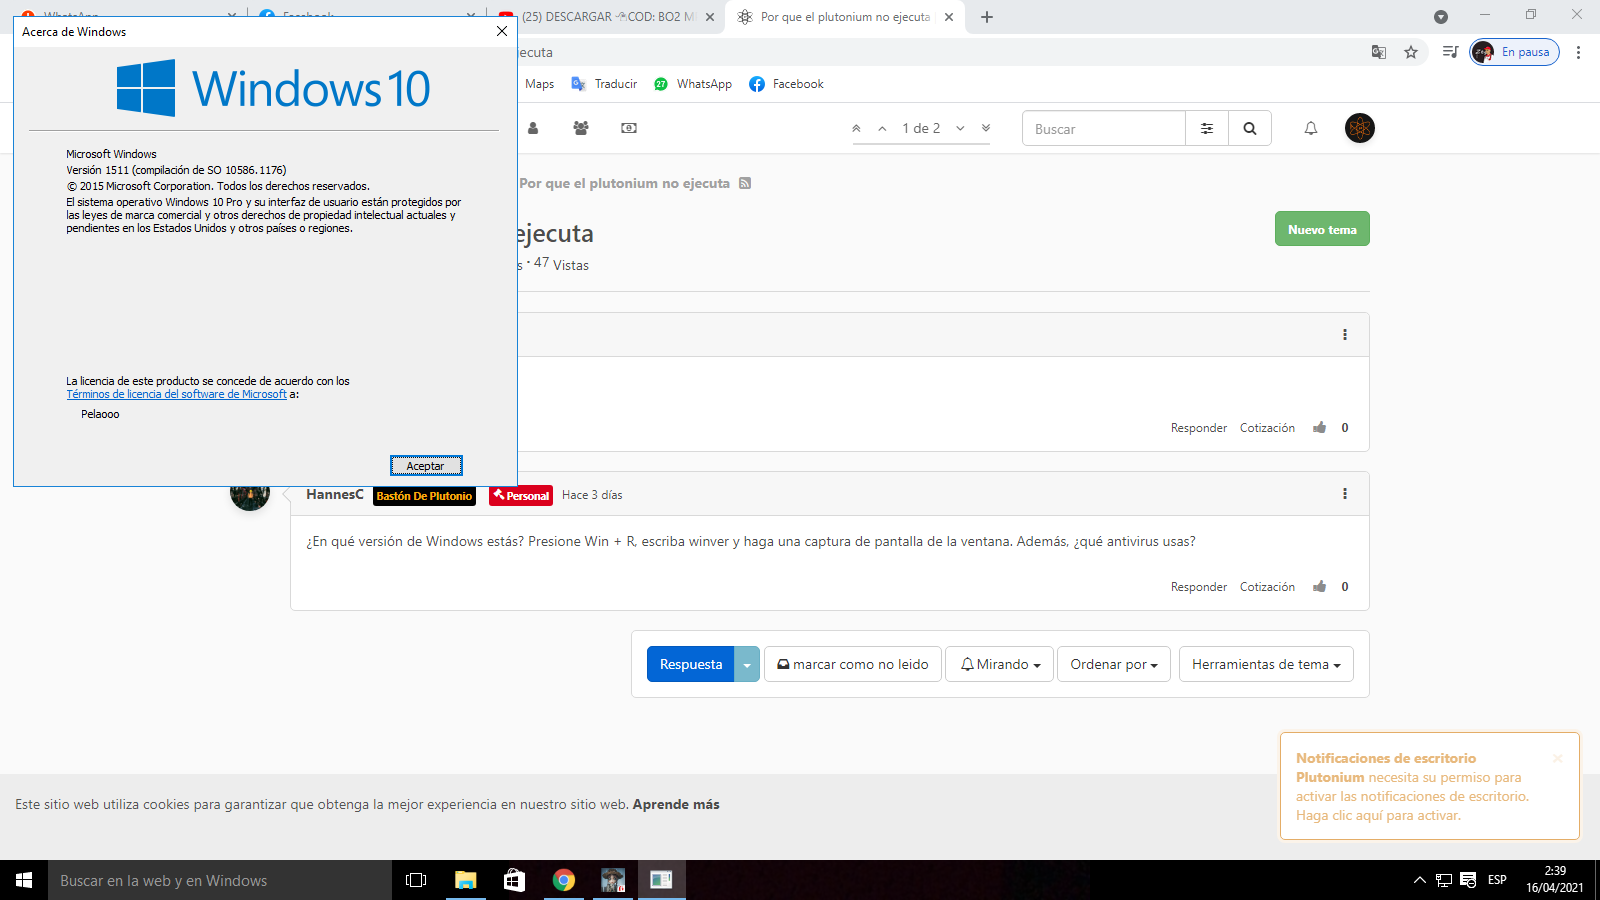
Task: Open the forum users icon
Action: (x=533, y=128)
